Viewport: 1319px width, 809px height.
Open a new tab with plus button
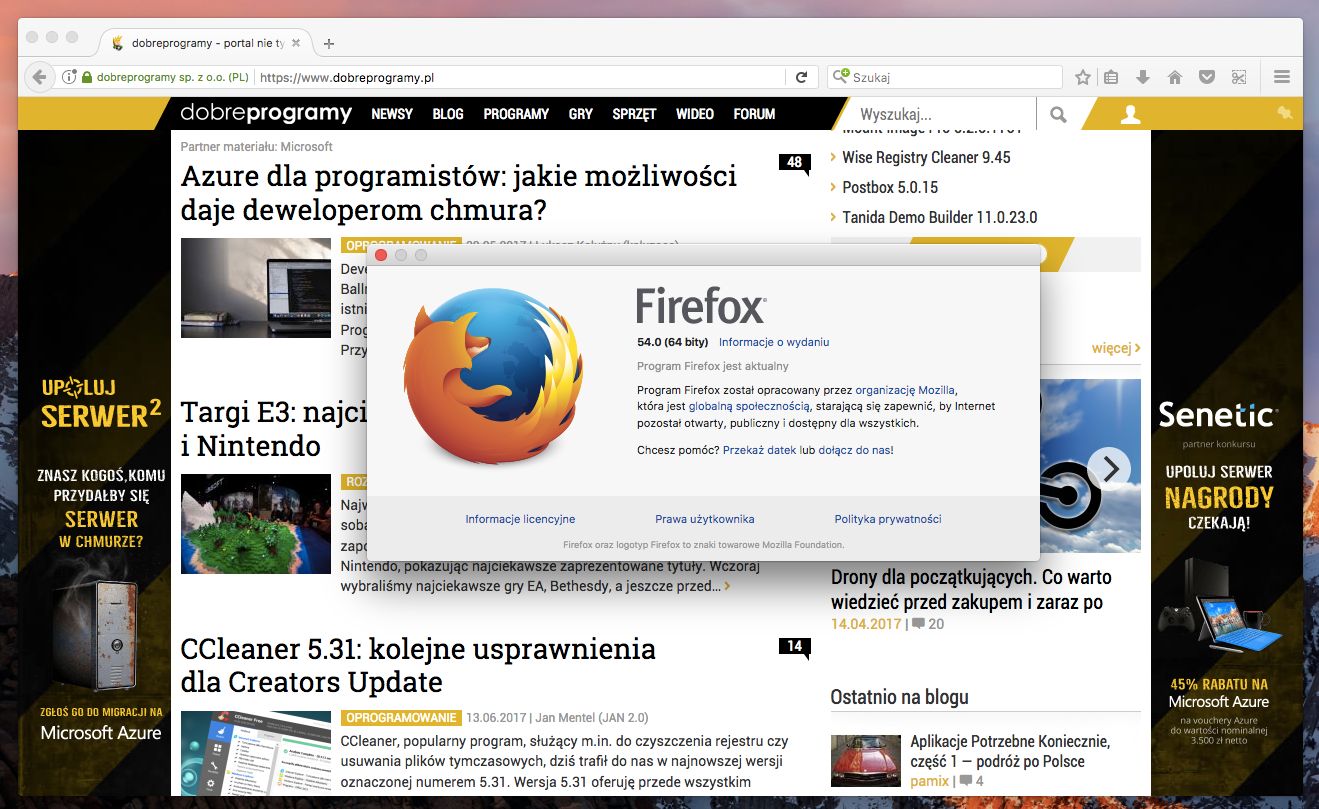click(x=329, y=43)
